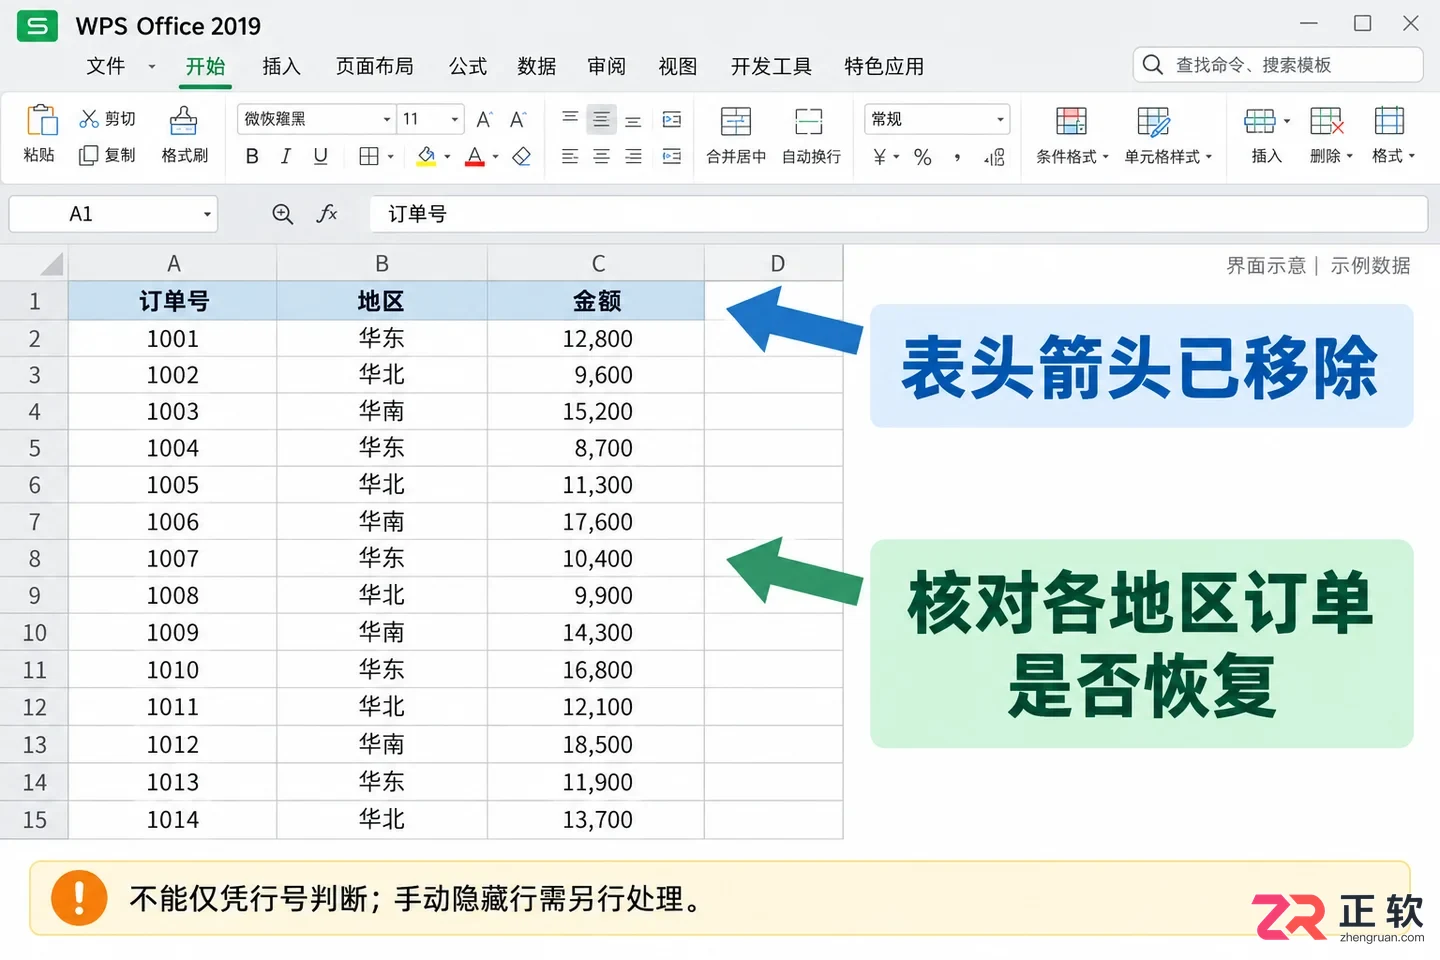The width and height of the screenshot is (1440, 960).
Task: Toggle italic formatting with the I button
Action: tap(286, 157)
